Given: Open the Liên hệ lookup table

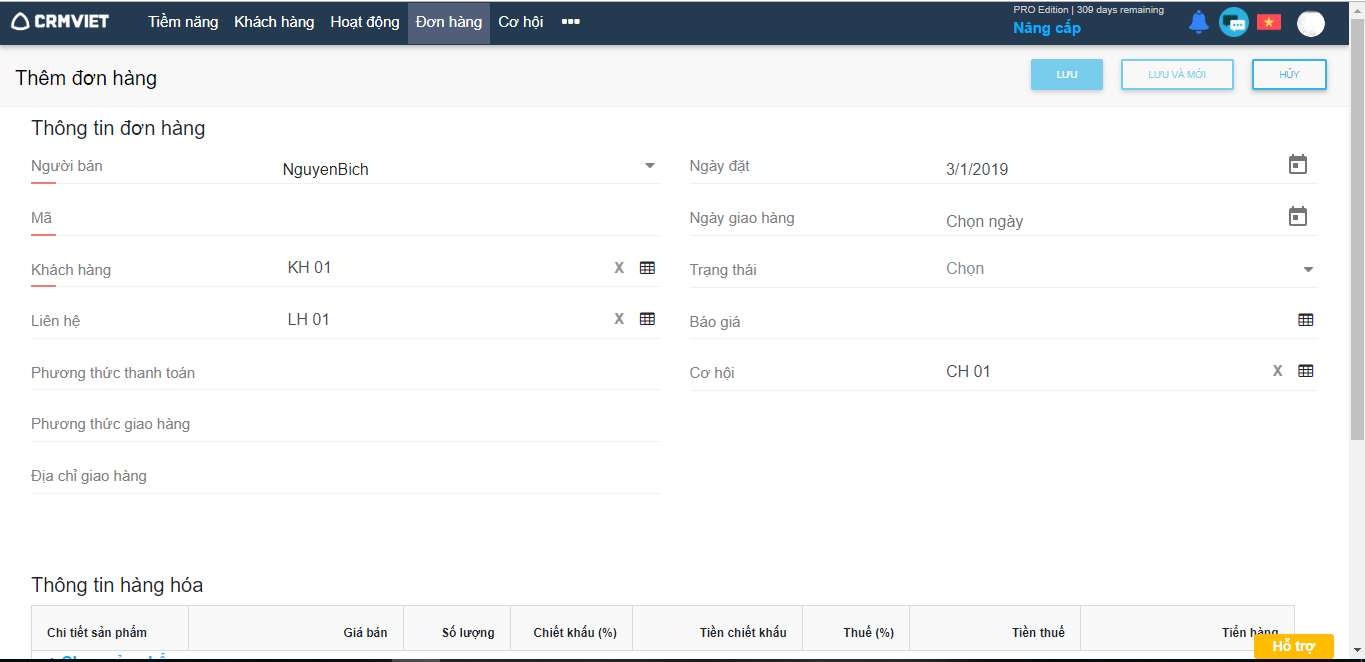Looking at the screenshot, I should (647, 319).
